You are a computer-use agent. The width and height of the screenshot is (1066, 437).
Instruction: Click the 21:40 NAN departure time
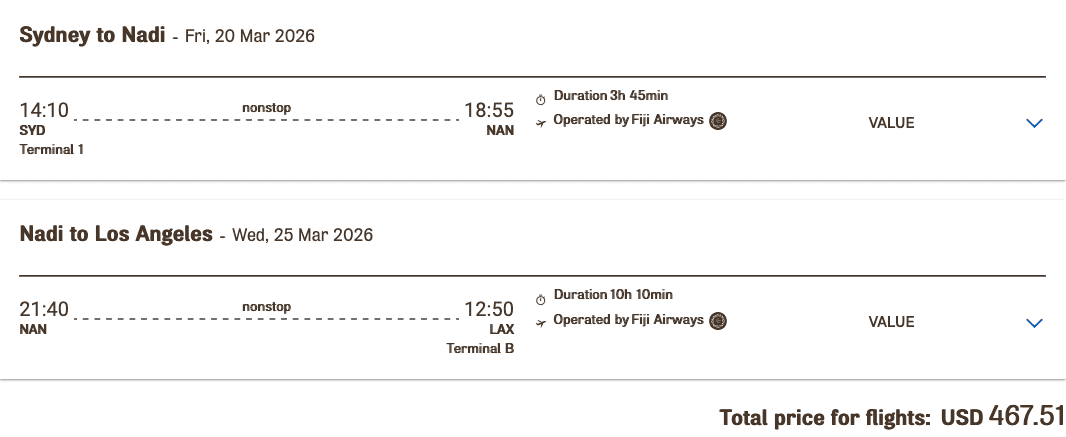point(44,310)
